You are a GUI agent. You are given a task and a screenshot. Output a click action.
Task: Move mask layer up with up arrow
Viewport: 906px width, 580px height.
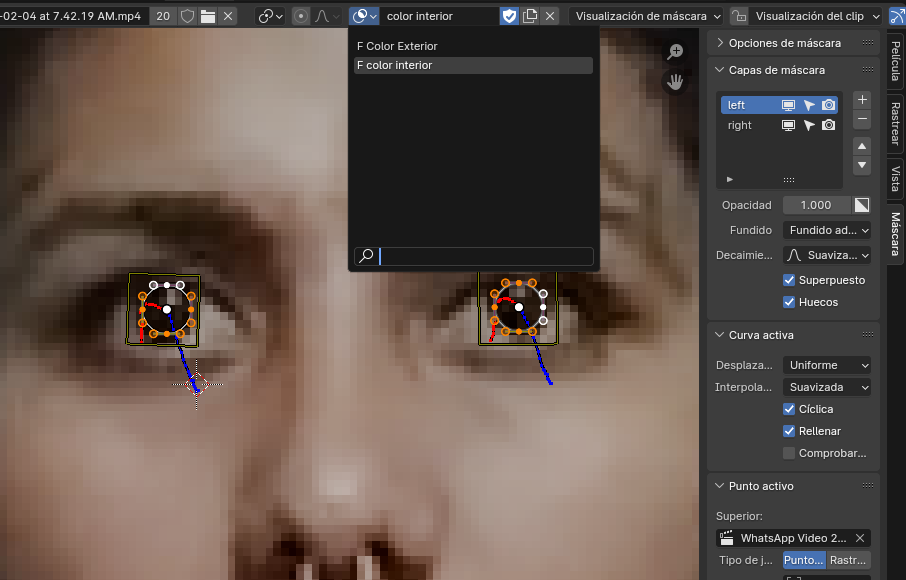[862, 146]
